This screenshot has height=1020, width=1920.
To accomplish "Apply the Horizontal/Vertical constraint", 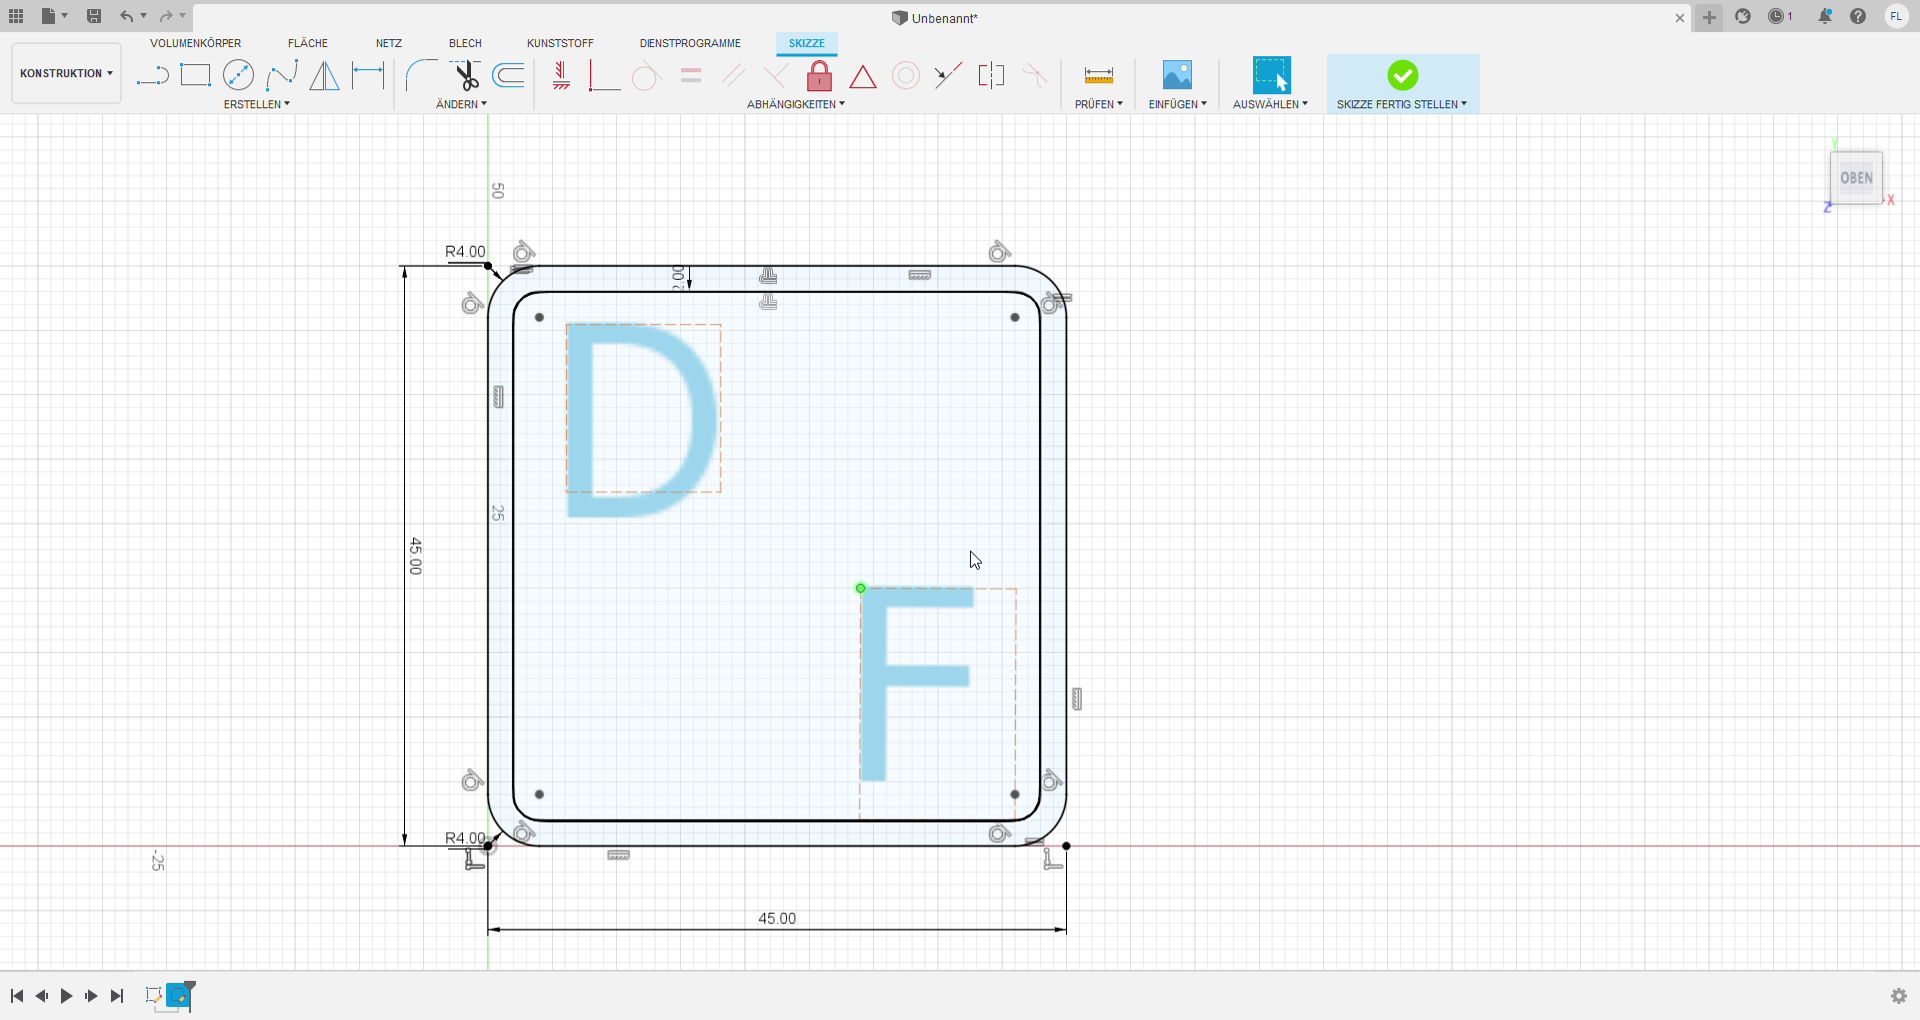I will (x=561, y=75).
